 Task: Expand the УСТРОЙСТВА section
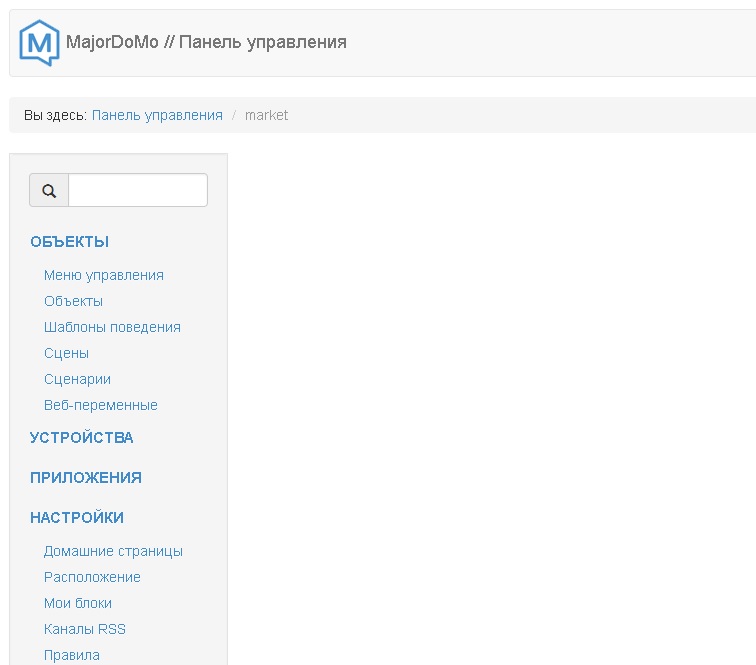coord(81,437)
